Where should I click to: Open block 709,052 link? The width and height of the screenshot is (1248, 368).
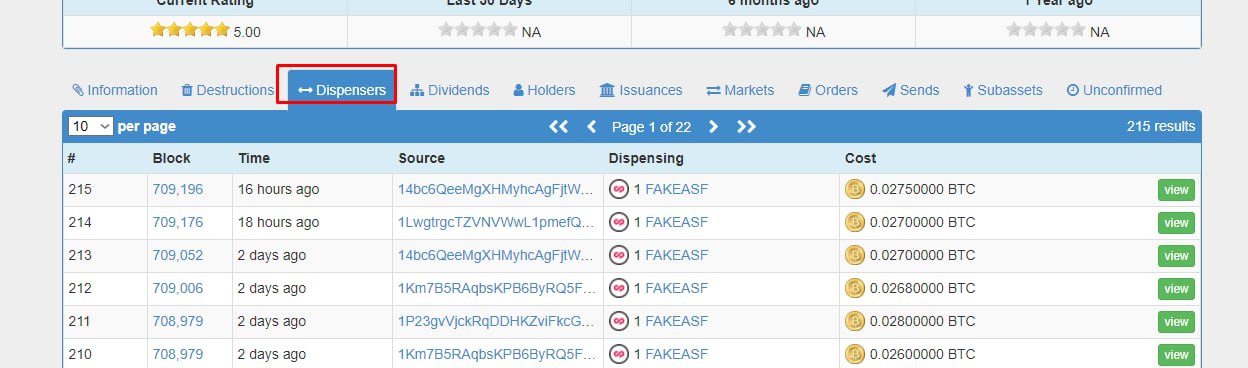point(178,255)
